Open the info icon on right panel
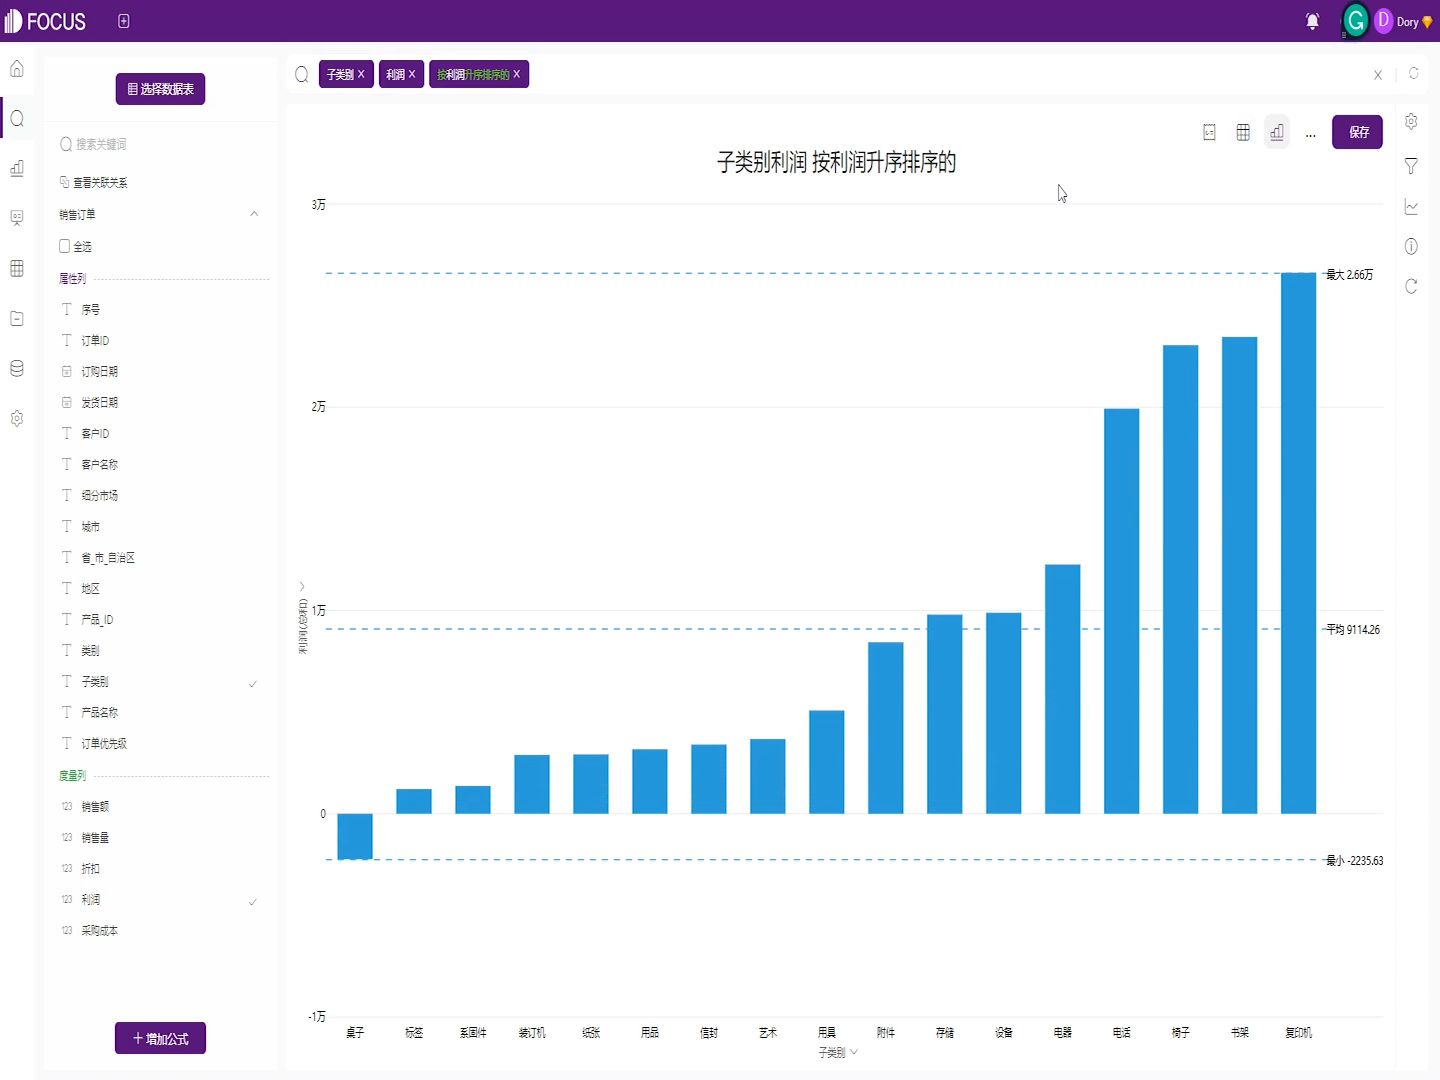 click(1411, 246)
